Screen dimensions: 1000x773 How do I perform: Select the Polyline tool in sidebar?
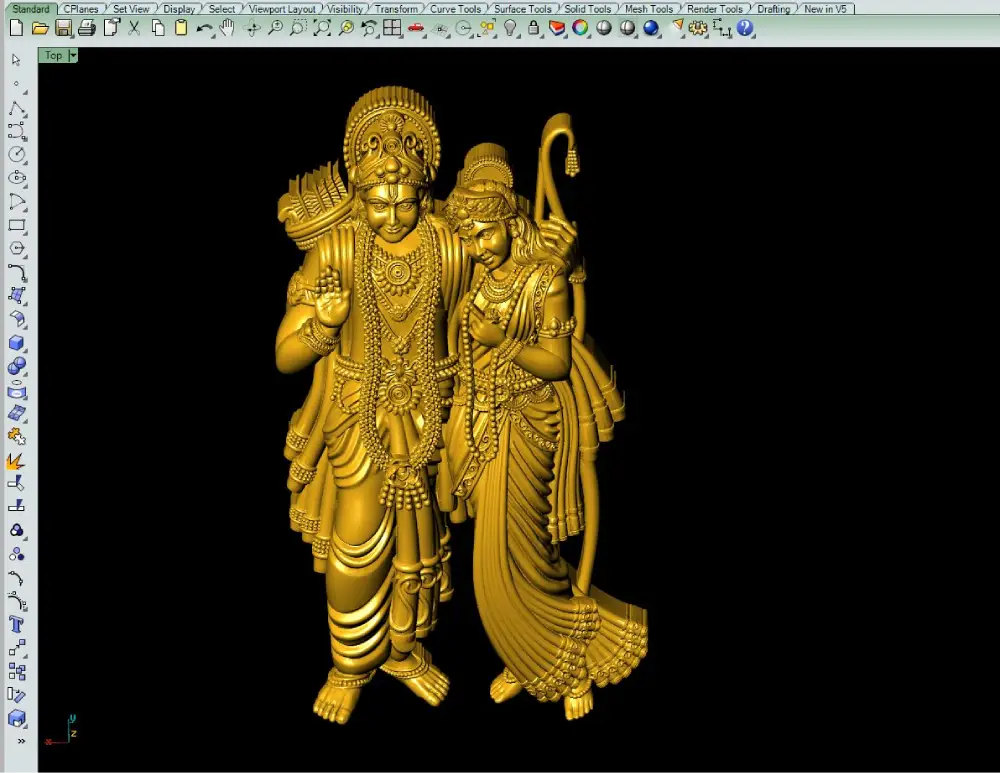[17, 108]
